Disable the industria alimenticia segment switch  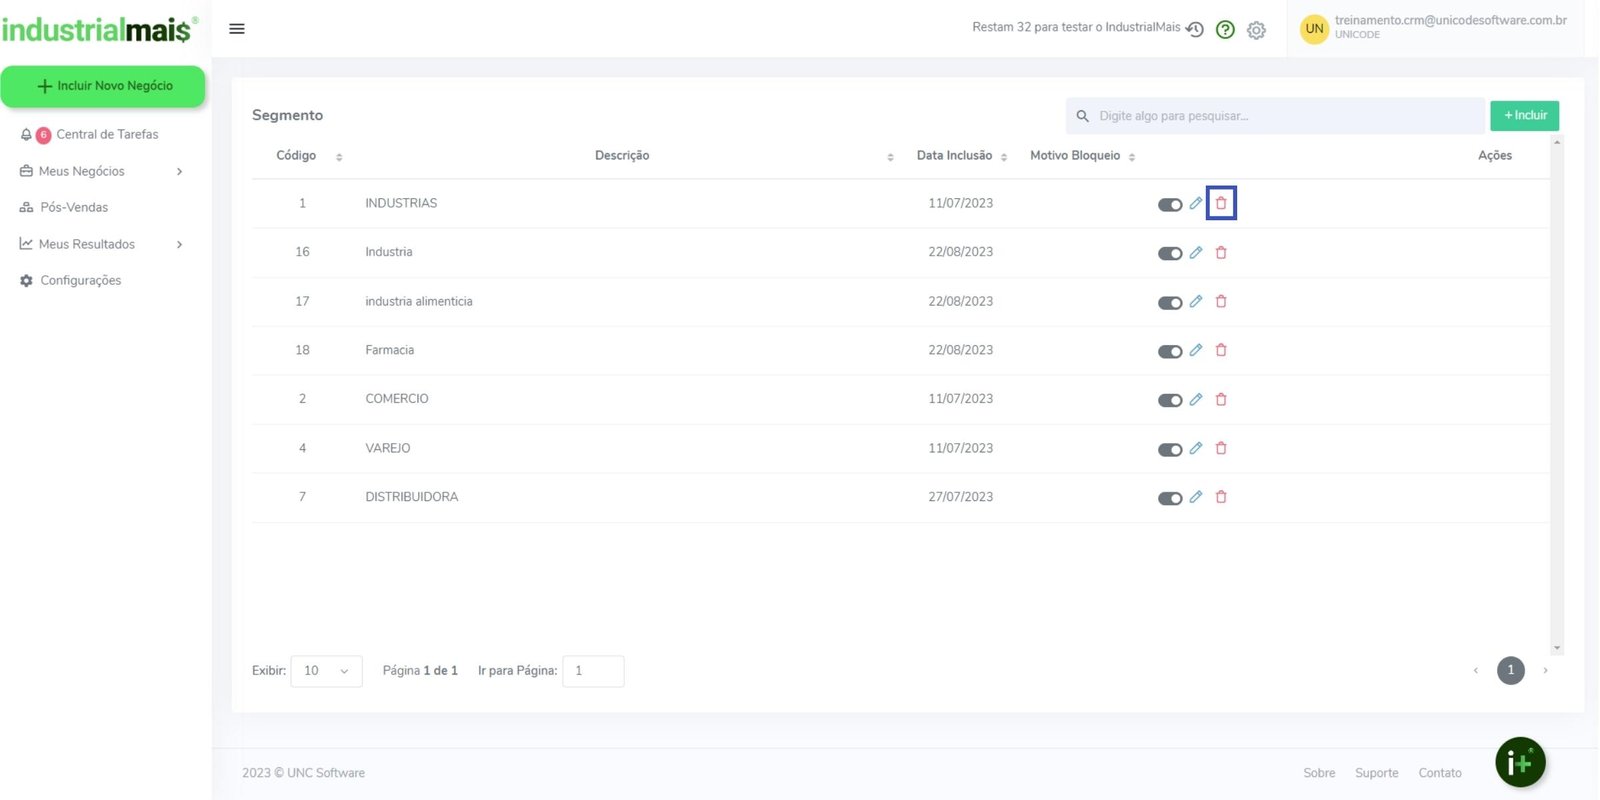point(1170,303)
